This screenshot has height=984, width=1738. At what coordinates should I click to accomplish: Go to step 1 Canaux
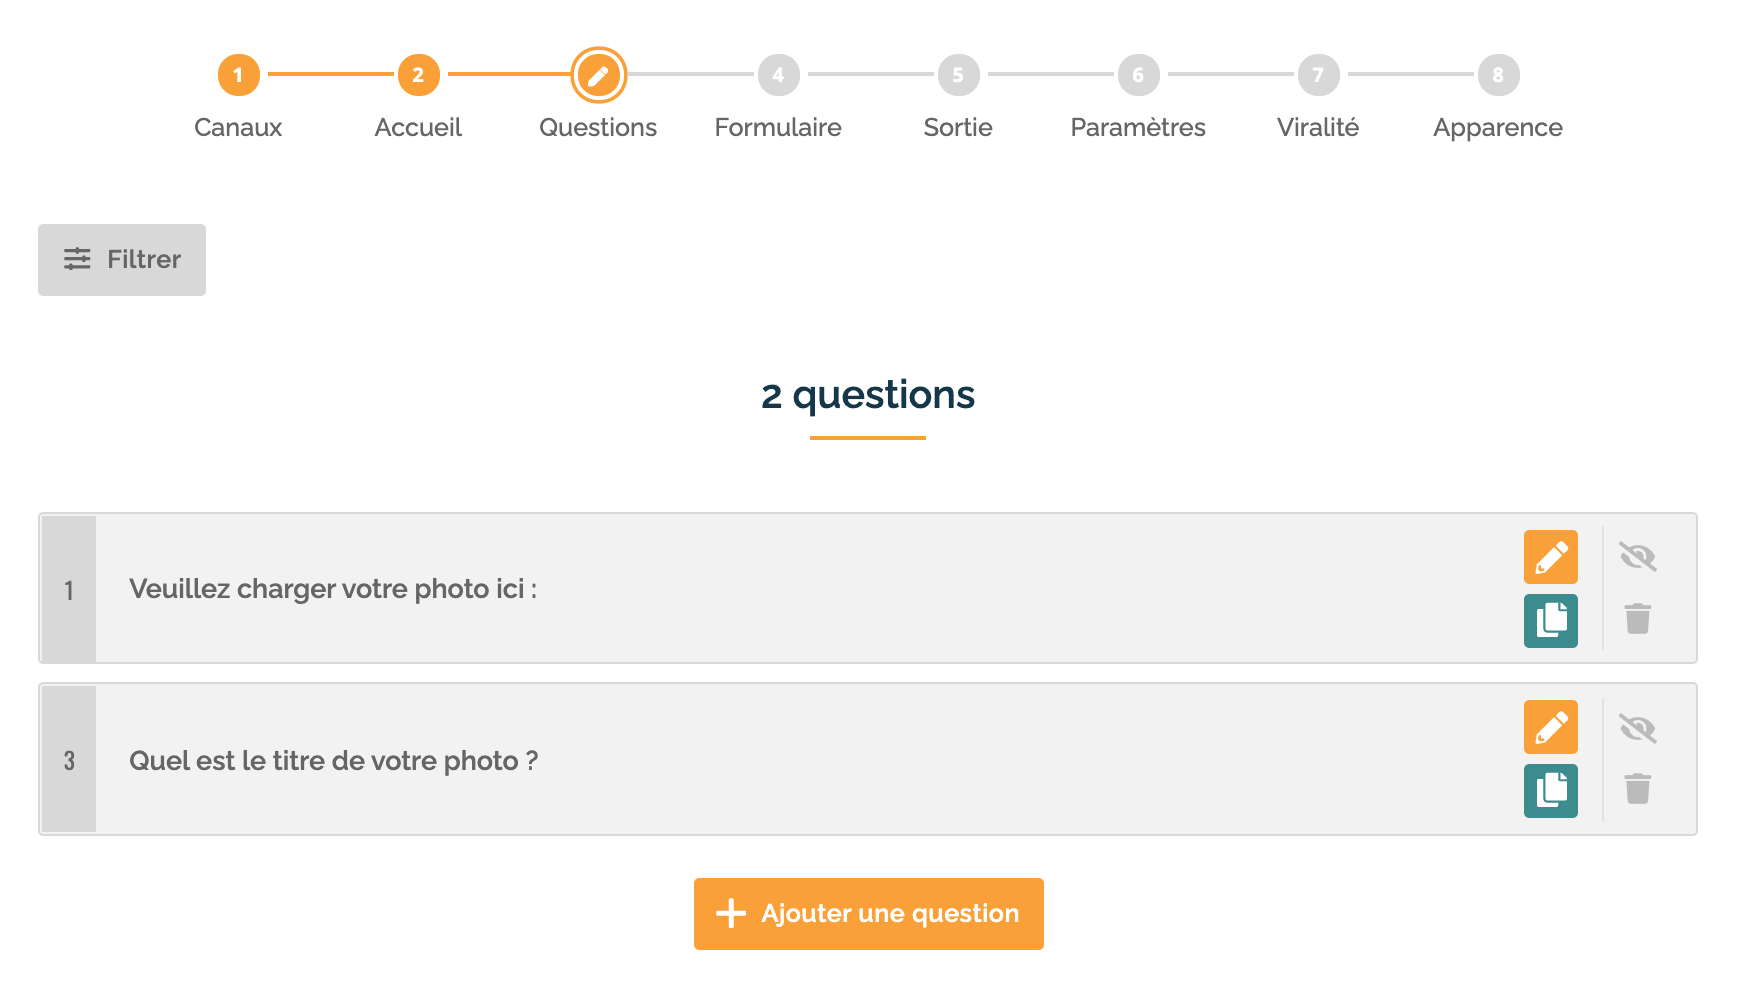[238, 75]
